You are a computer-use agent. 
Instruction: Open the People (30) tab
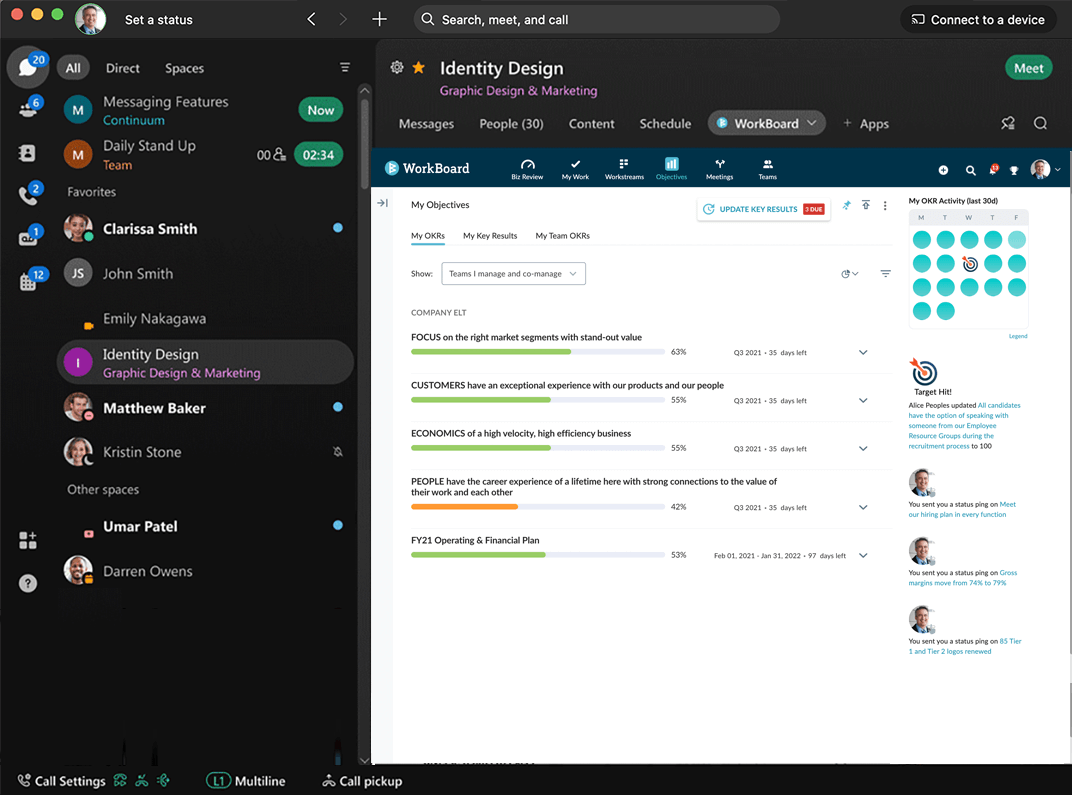pos(511,124)
